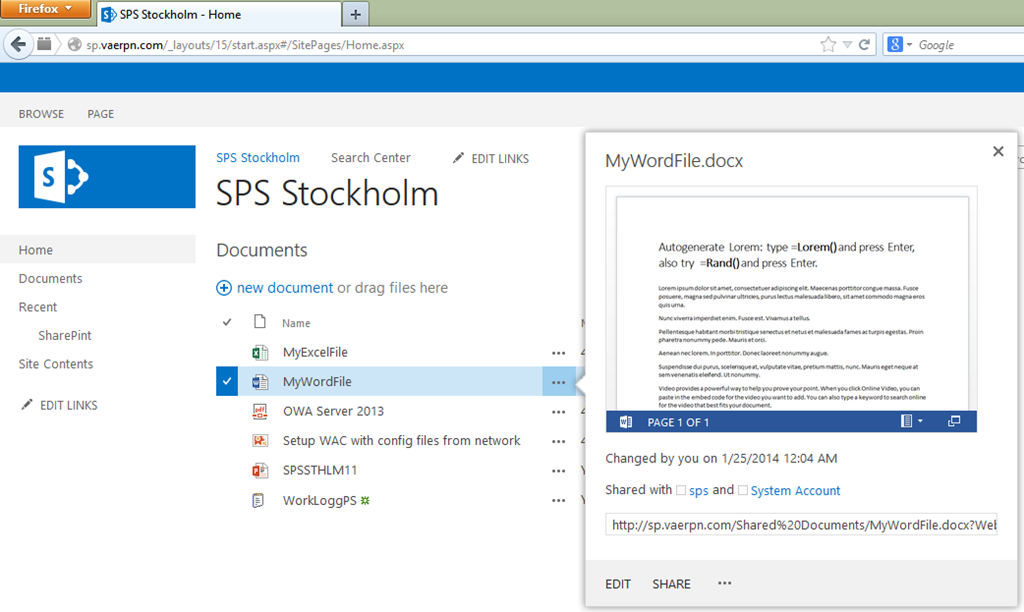Click the Setup WAC presentation file icon
1024x612 pixels.
tap(260, 441)
